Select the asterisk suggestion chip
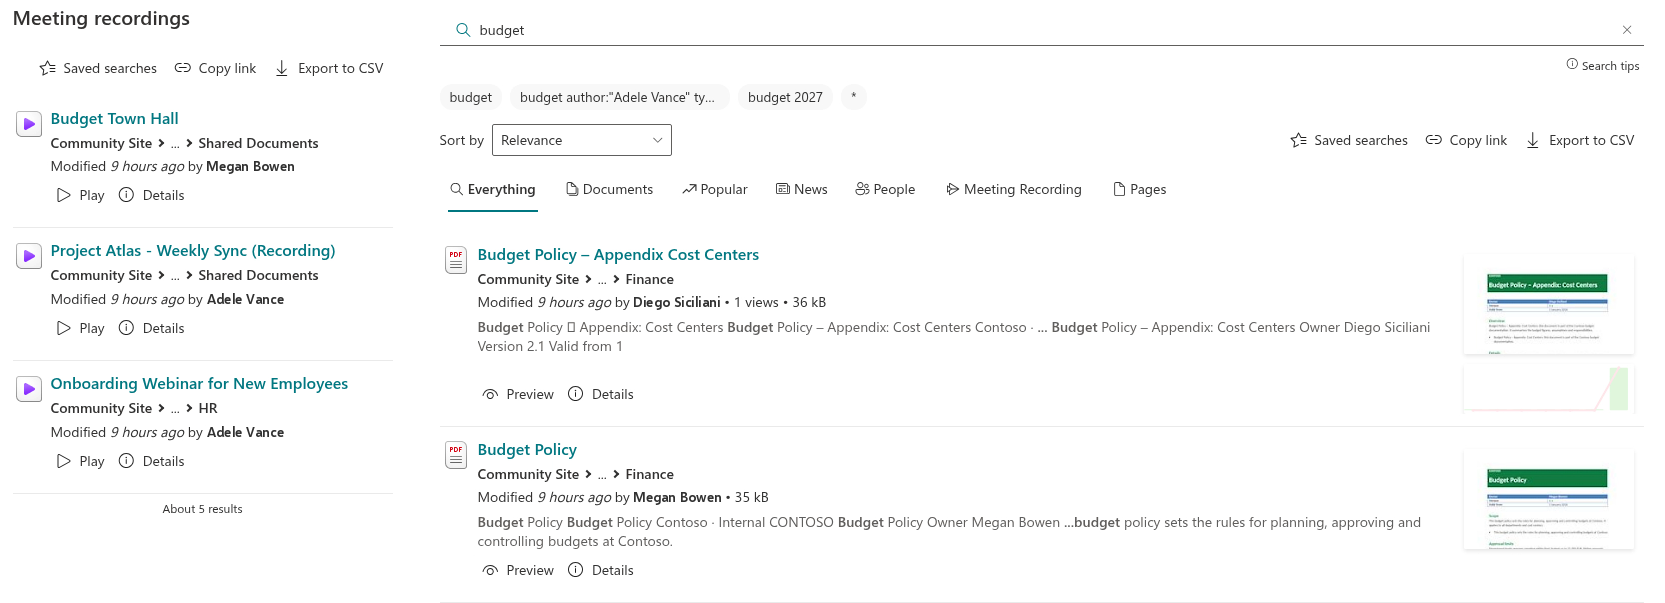The width and height of the screenshot is (1665, 603). (853, 97)
